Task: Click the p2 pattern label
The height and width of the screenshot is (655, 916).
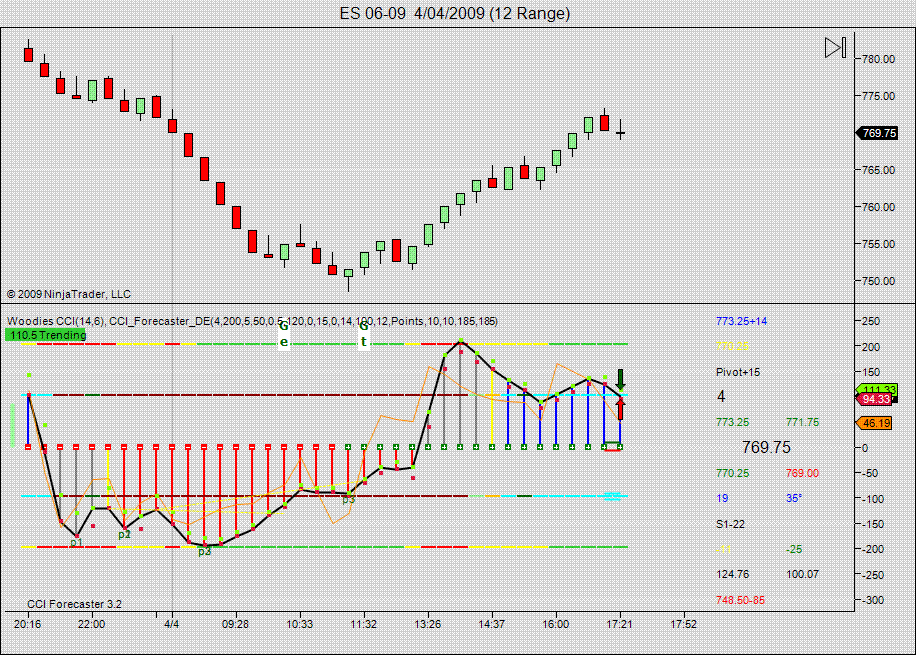Action: pyautogui.click(x=124, y=534)
